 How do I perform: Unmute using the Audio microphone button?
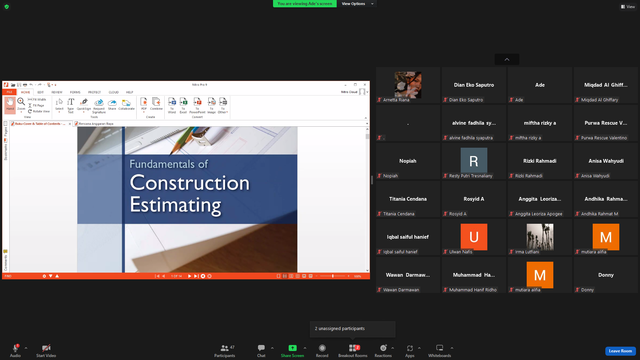point(15,350)
